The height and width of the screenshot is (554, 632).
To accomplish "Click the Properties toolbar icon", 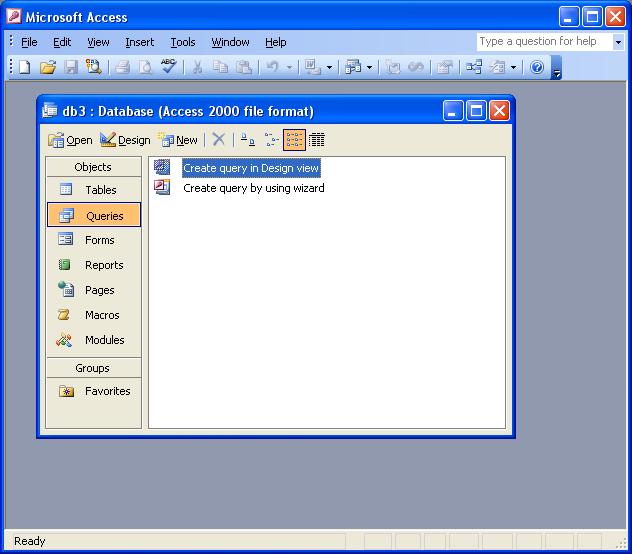I will [x=445, y=67].
